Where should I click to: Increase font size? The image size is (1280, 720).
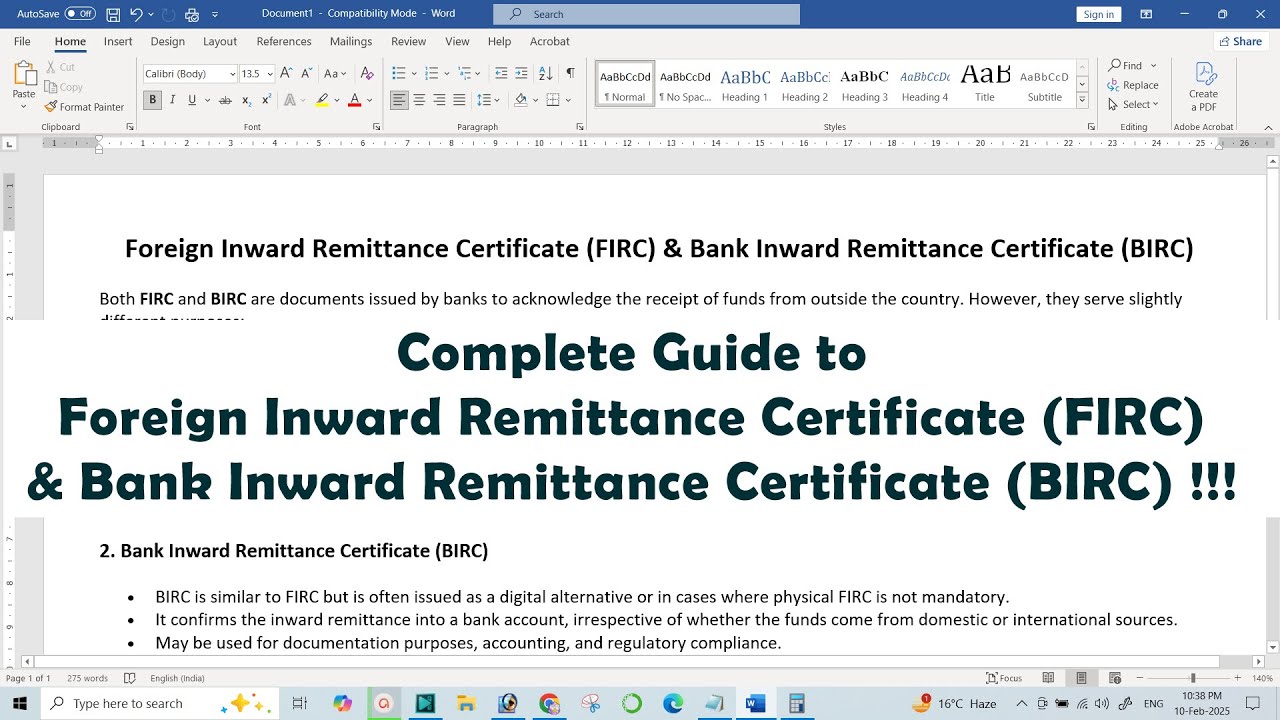pos(286,74)
